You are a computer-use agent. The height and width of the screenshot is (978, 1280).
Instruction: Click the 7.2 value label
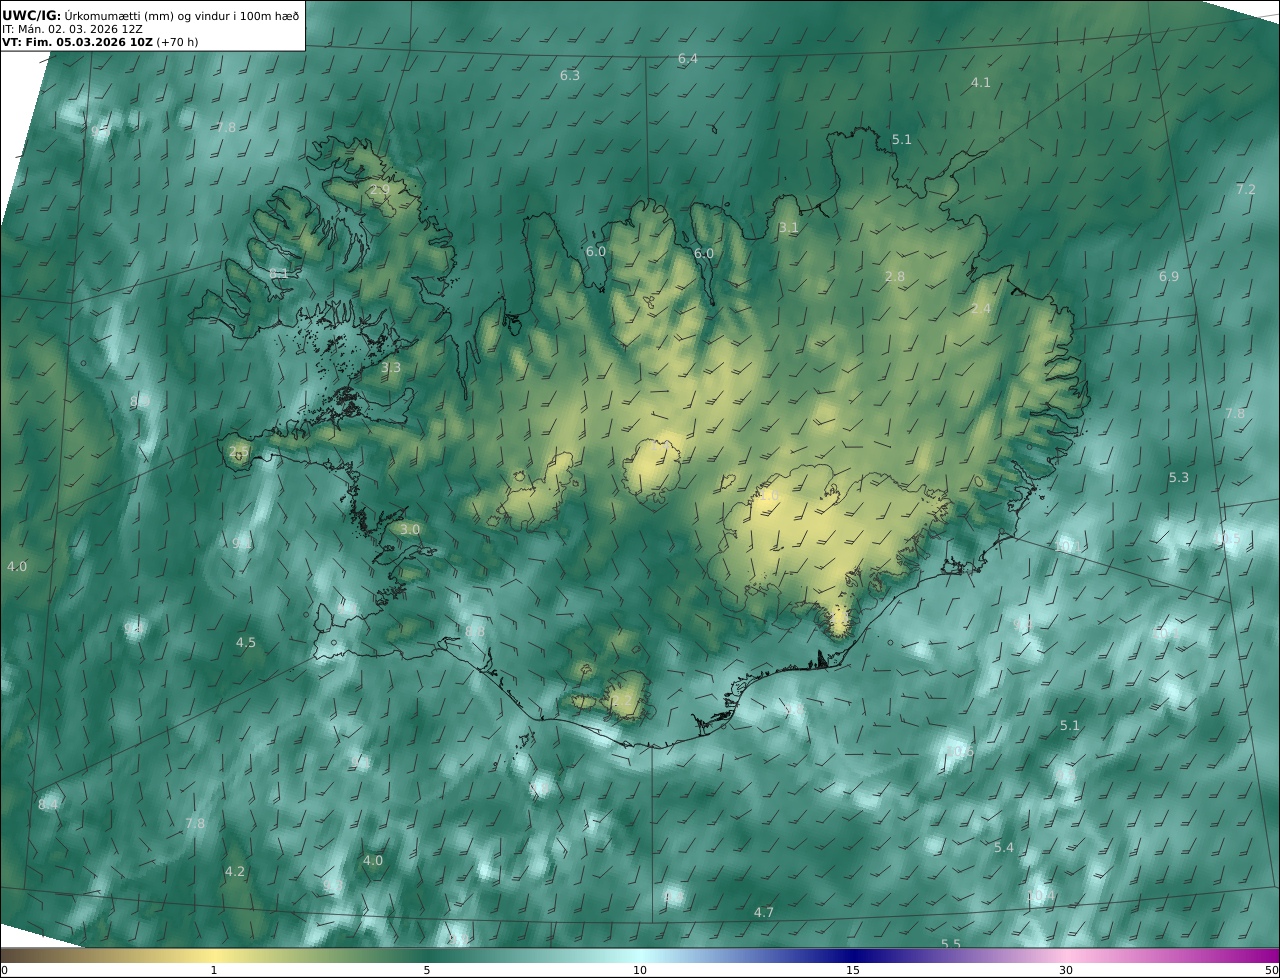1246,189
